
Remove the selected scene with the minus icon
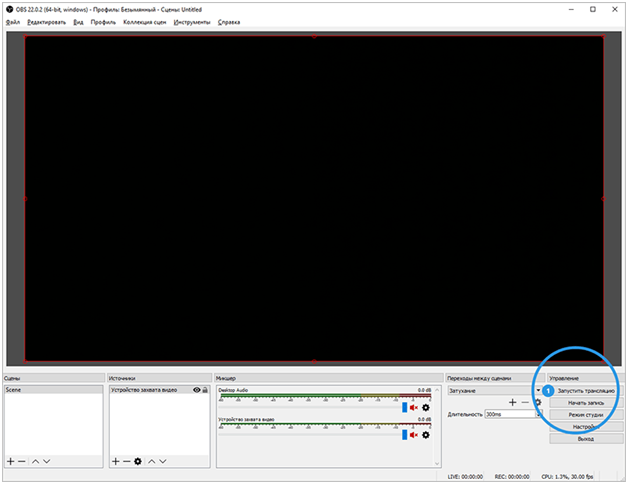pyautogui.click(x=22, y=461)
